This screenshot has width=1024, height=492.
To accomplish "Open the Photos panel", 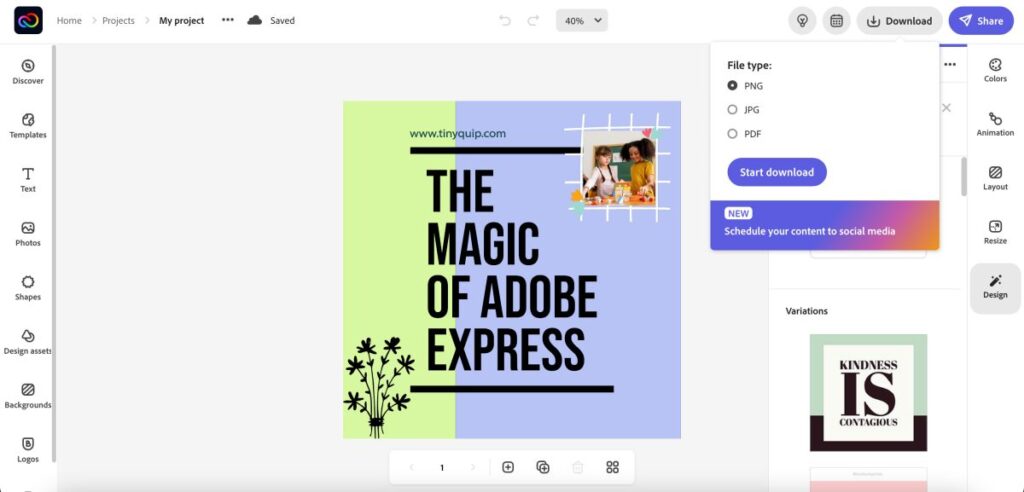I will 28,234.
